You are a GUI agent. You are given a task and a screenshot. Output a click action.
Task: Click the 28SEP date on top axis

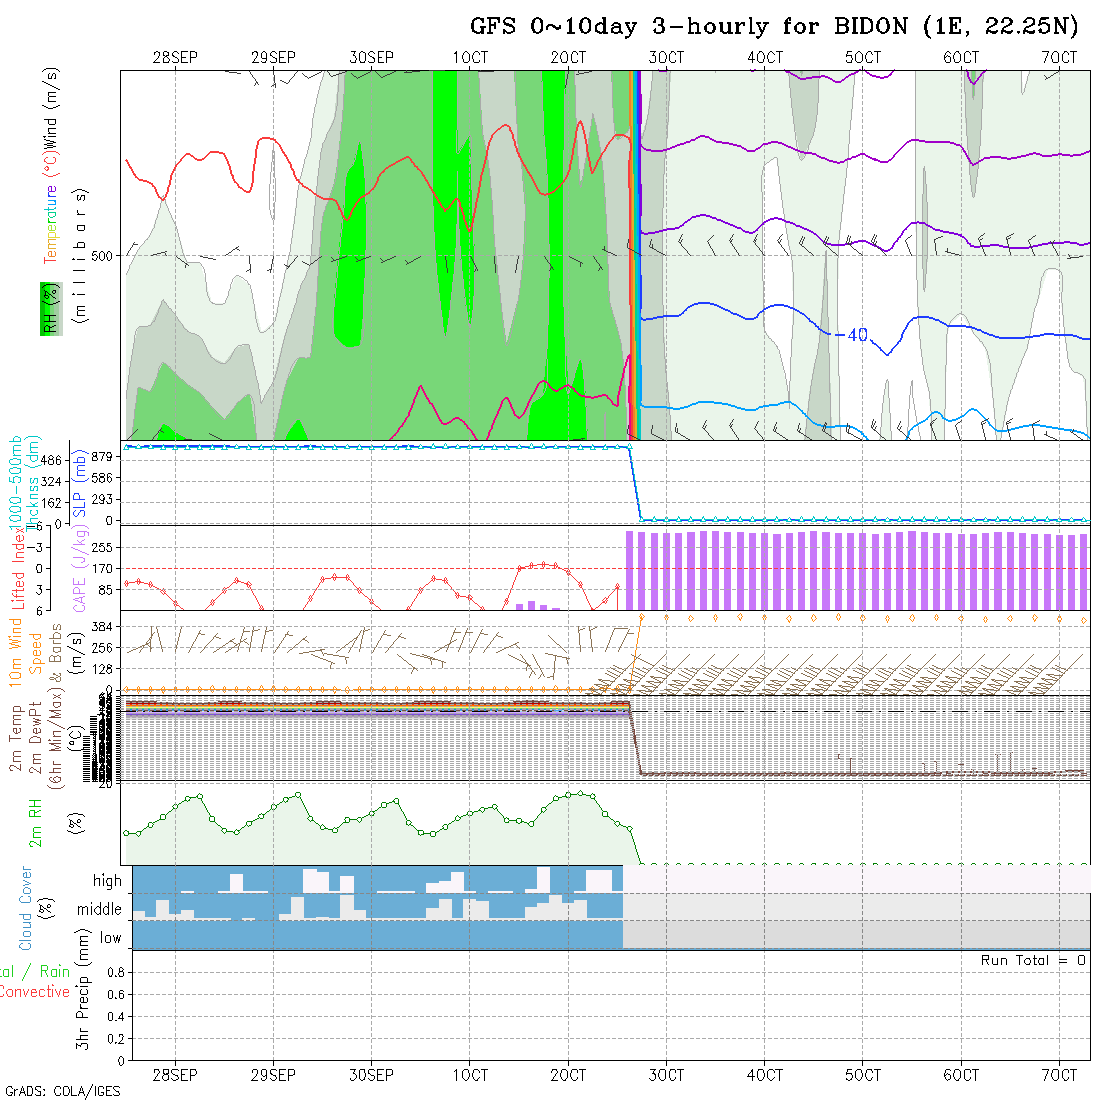tap(175, 58)
